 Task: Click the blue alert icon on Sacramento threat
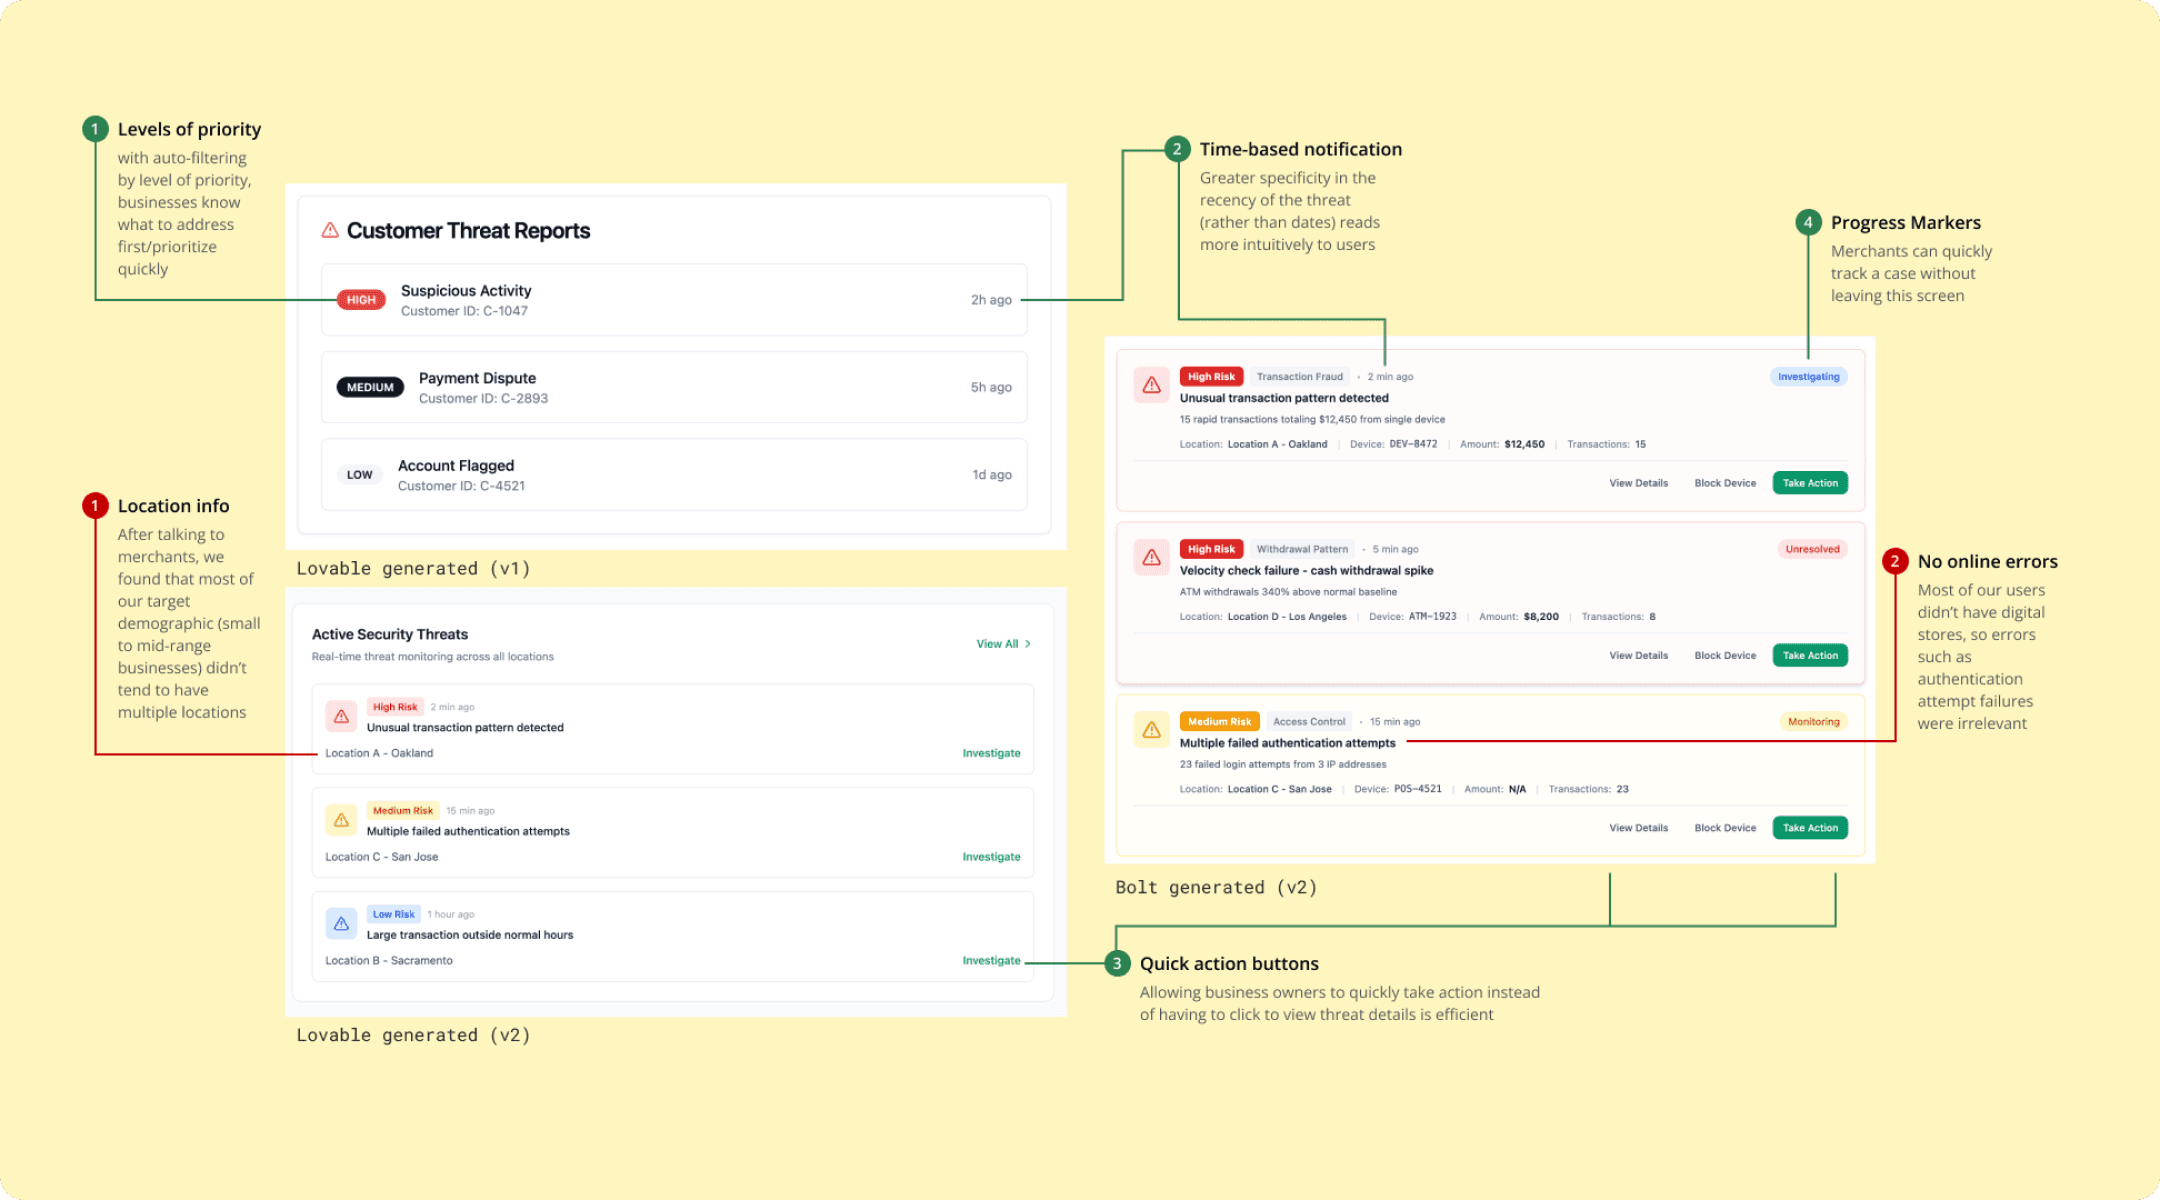pos(341,923)
